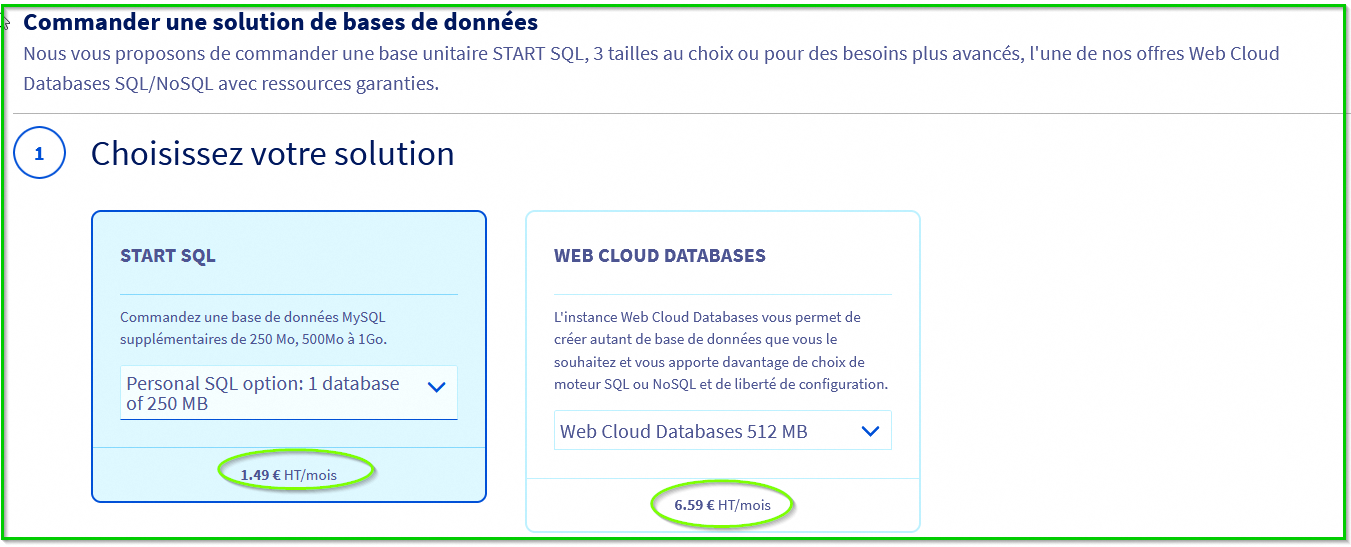Click the Choisissez votre solution heading
Image resolution: width=1351 pixels, height=547 pixels.
click(272, 154)
